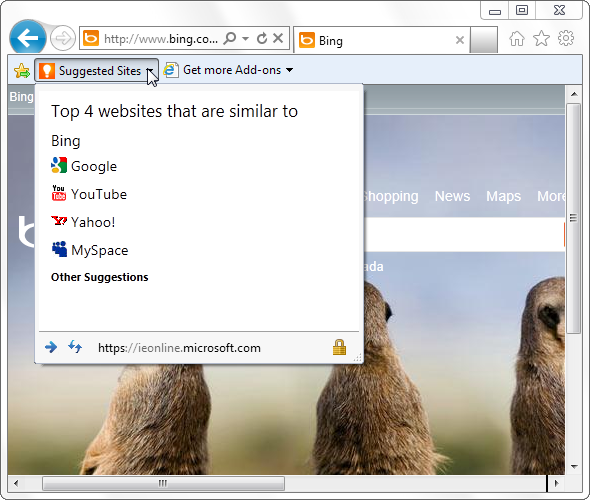
Task: Click the vertical scrollbar down arrow
Action: [x=574, y=467]
